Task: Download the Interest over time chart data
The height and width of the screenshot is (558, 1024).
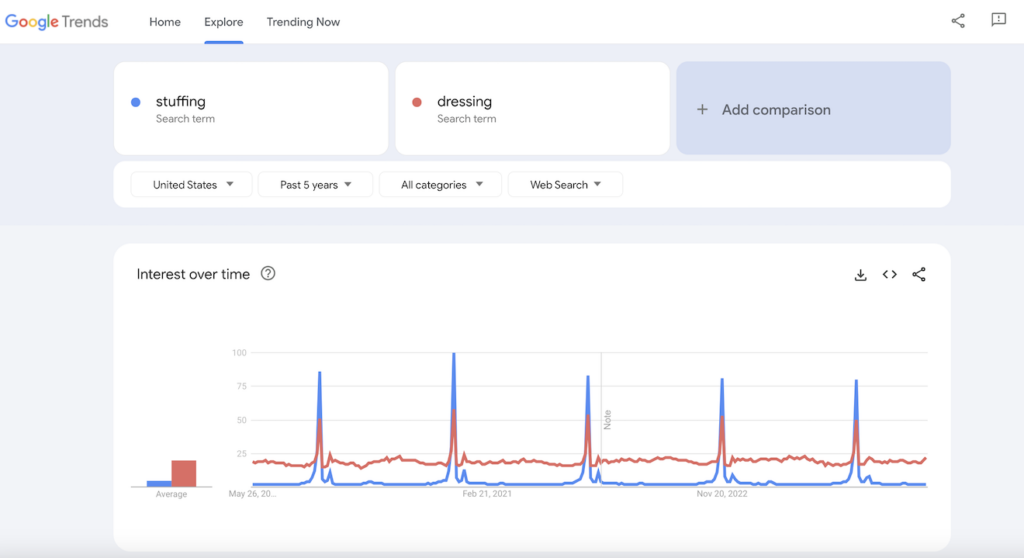Action: (860, 275)
